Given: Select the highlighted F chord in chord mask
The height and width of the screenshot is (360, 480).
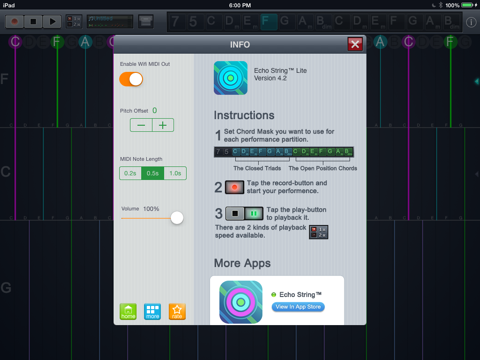Looking at the screenshot, I should (x=269, y=22).
